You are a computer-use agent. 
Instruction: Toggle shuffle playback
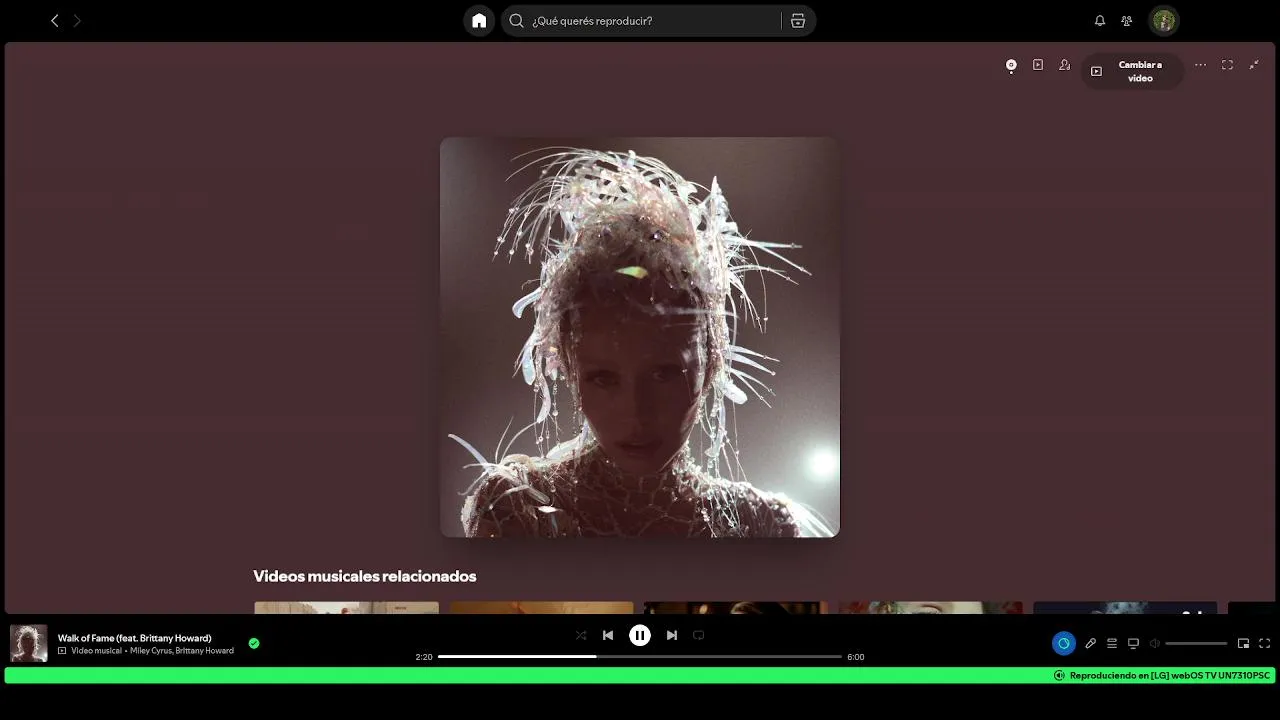pyautogui.click(x=581, y=635)
